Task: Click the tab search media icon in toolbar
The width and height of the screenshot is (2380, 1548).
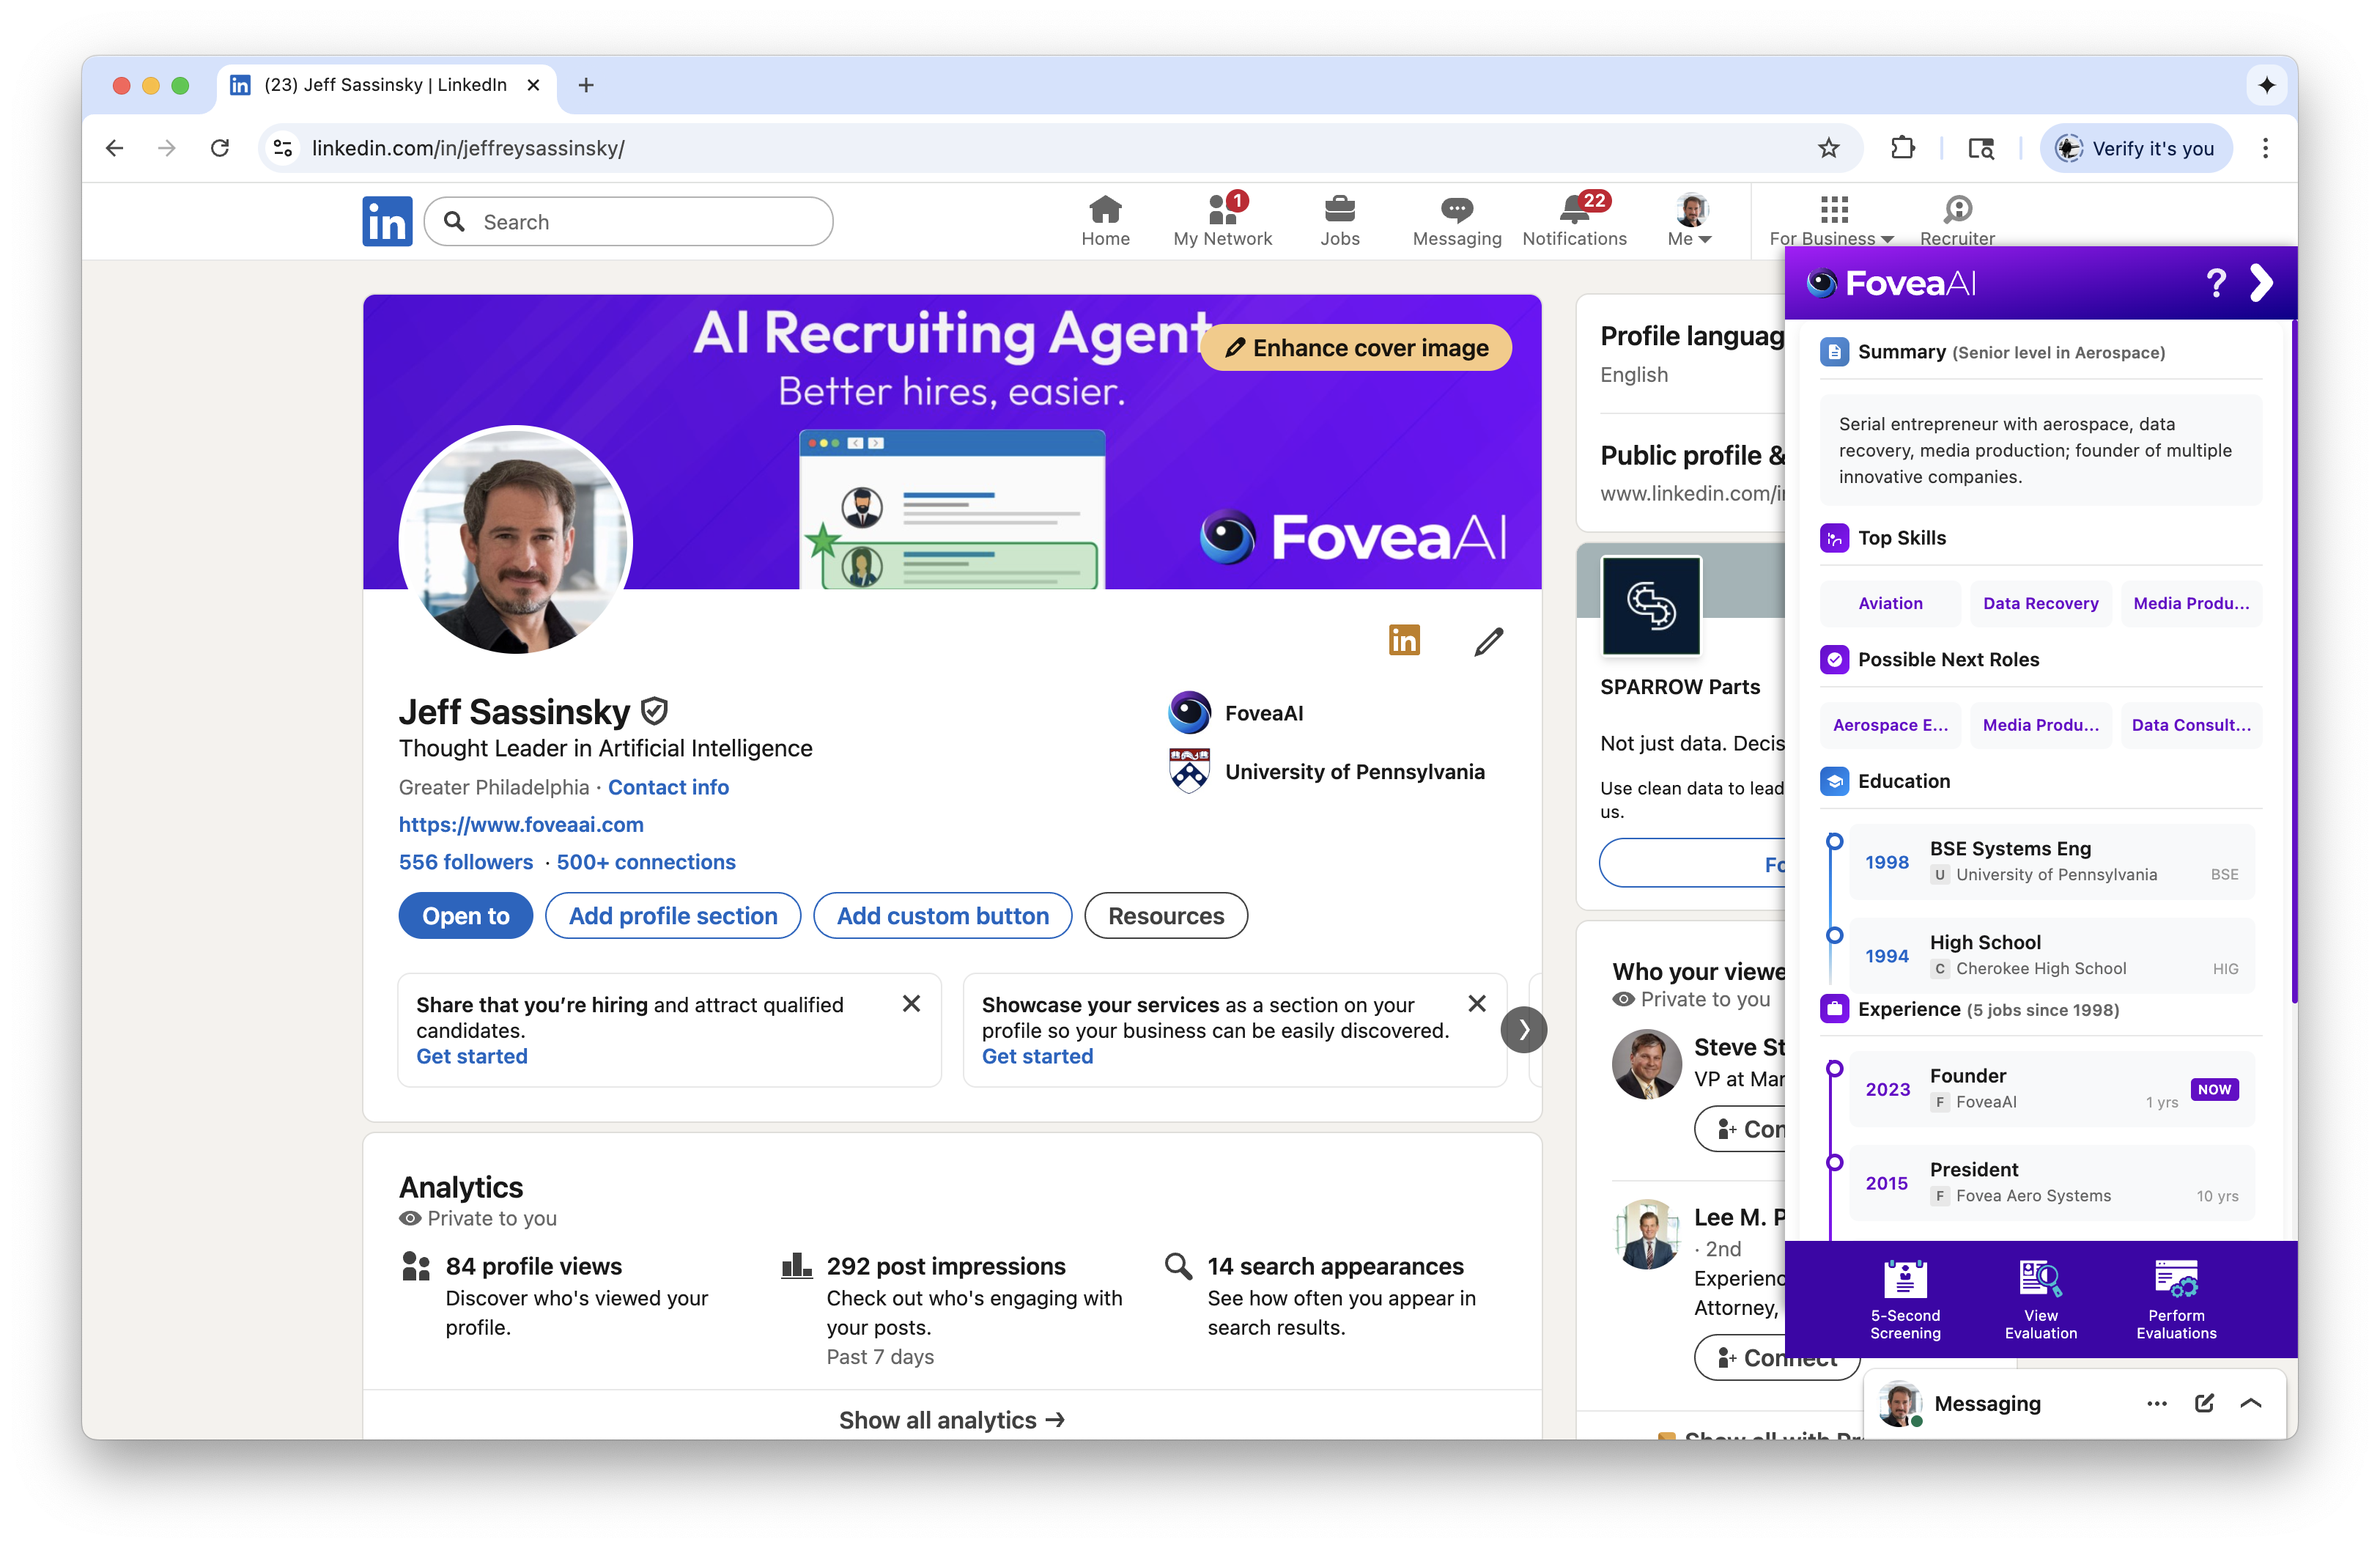Action: 1980,148
